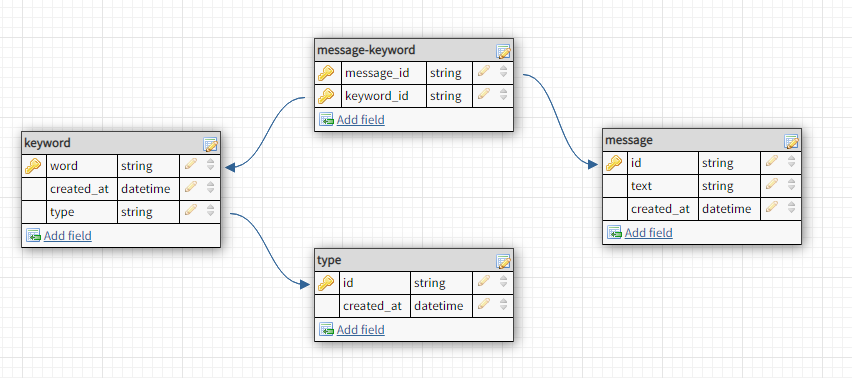Screen dimensions: 852x378
Task: Click the type field name in keyword table
Action: pyautogui.click(x=62, y=212)
